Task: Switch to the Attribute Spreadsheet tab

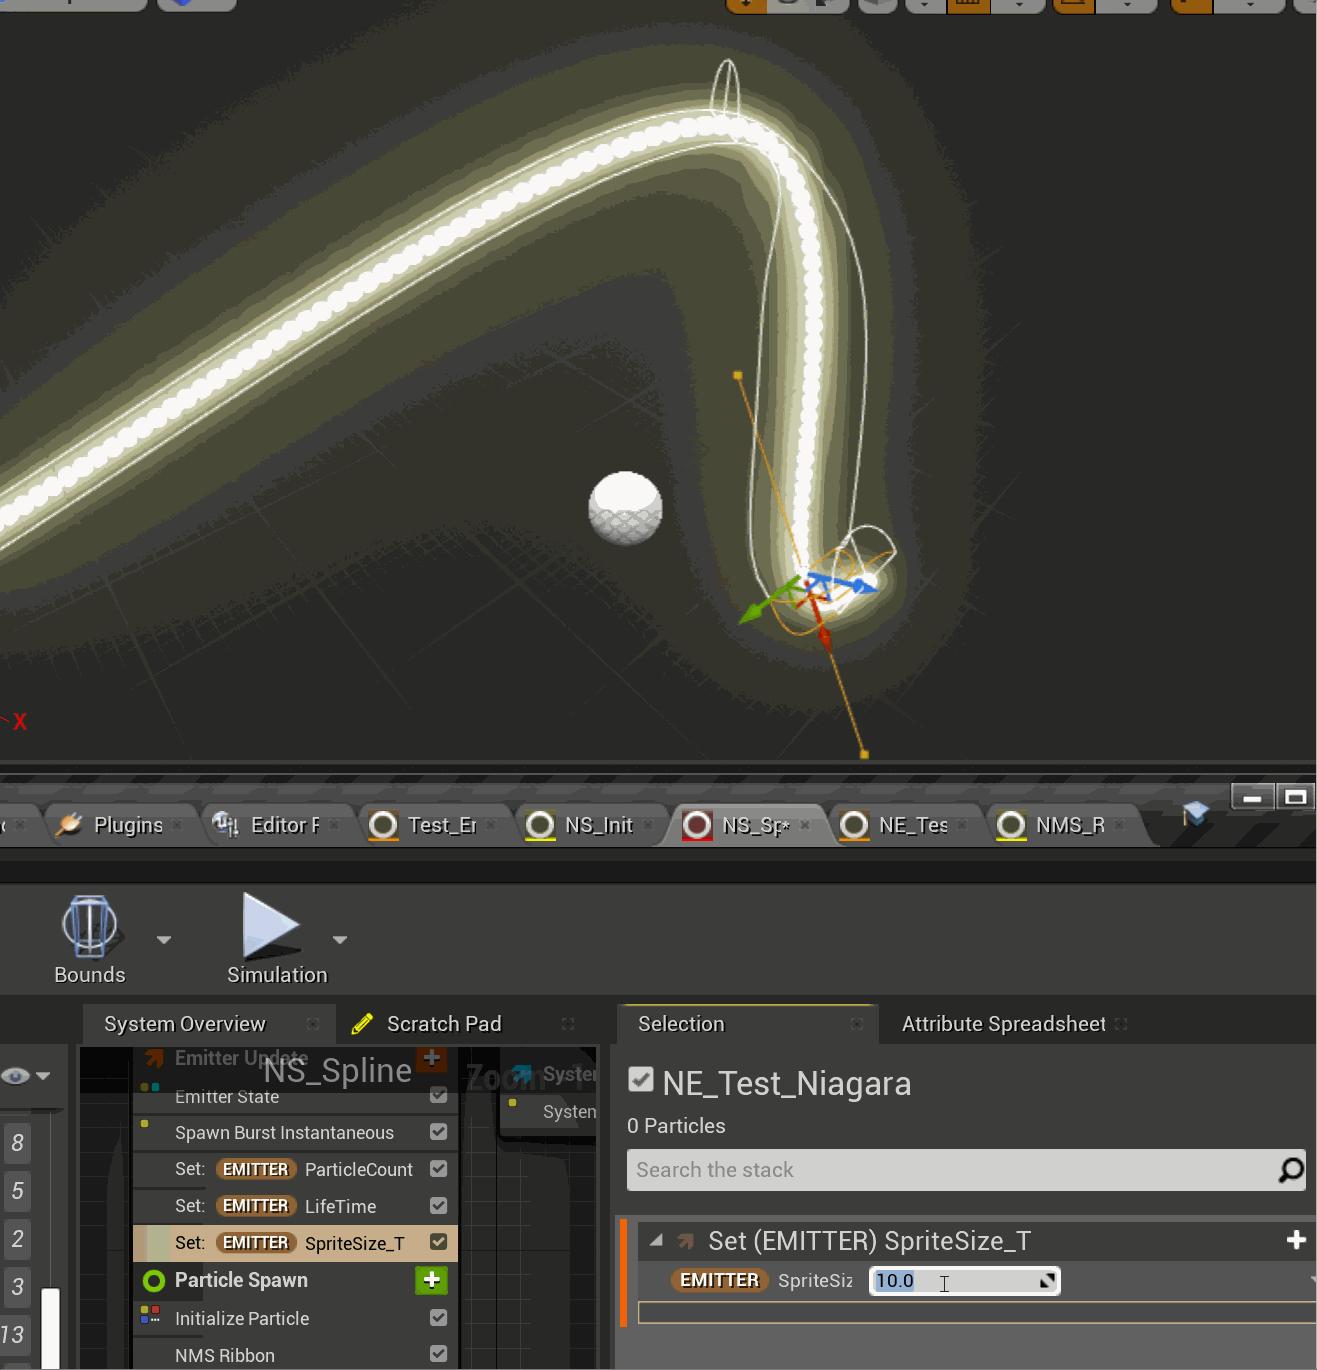Action: 1002,1023
